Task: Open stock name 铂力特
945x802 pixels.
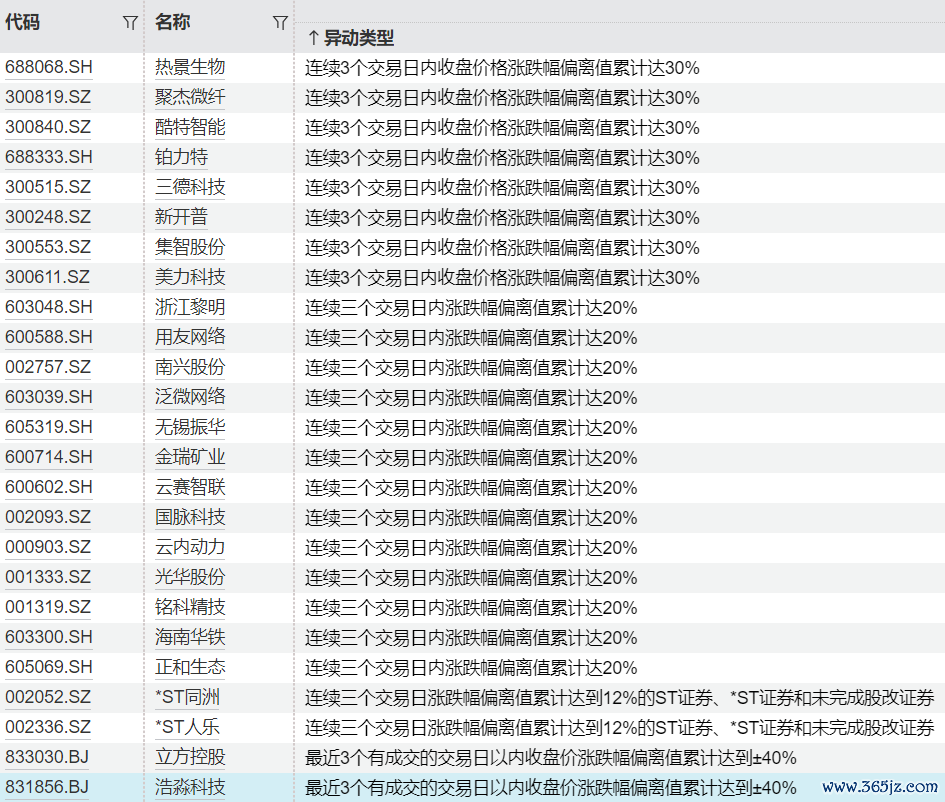Action: (181, 157)
